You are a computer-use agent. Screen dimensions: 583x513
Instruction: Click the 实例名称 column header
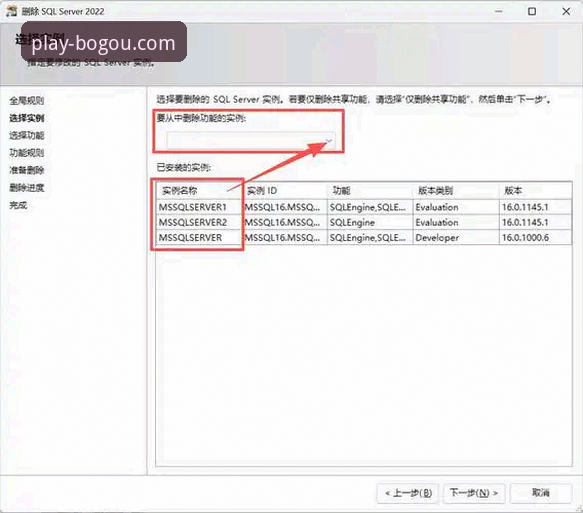tap(199, 191)
